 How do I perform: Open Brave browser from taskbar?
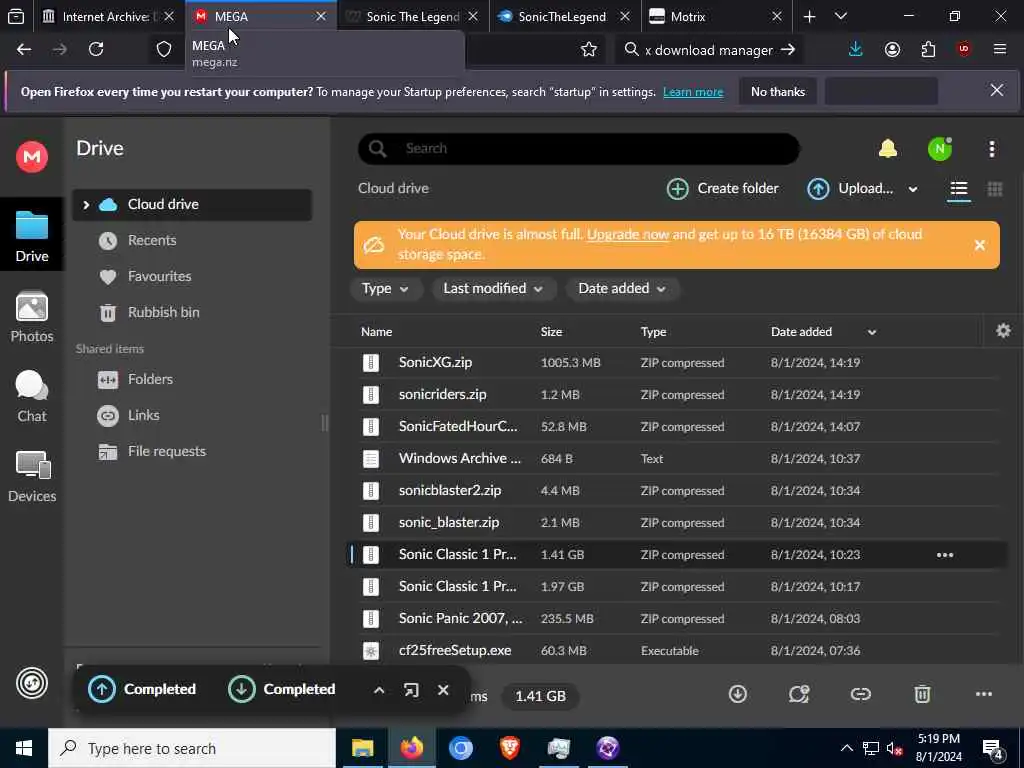[x=509, y=748]
